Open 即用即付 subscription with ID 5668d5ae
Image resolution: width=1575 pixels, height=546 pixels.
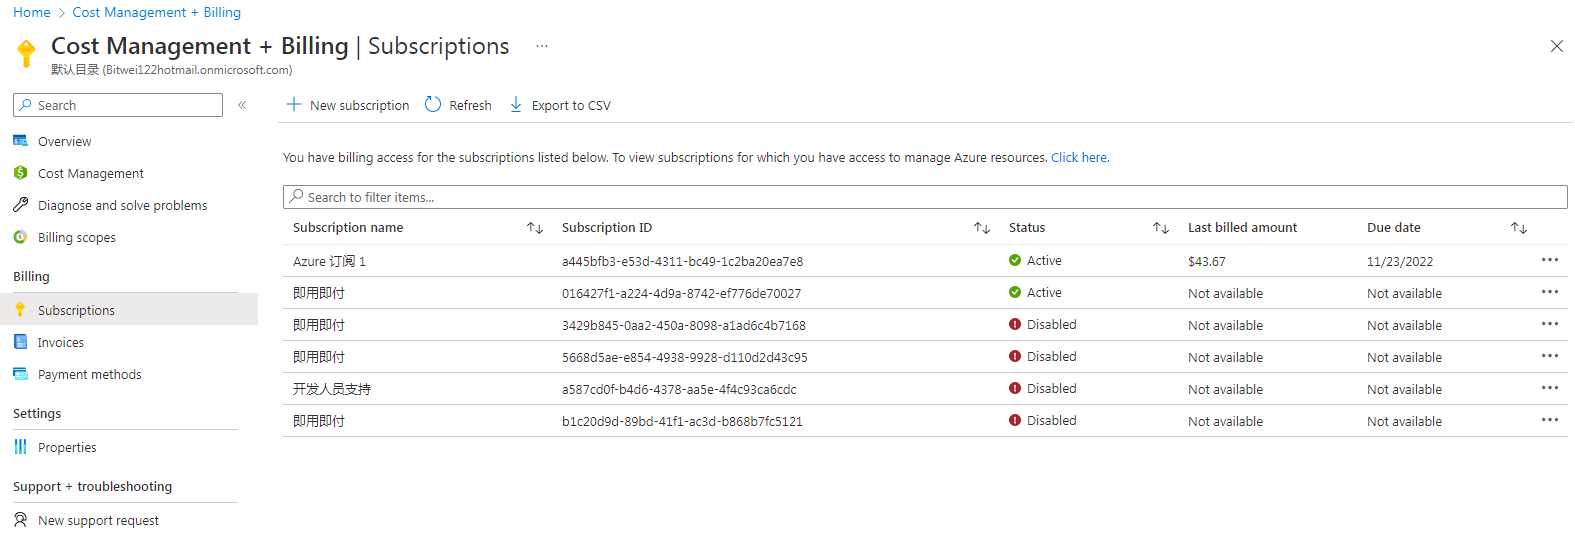point(319,357)
